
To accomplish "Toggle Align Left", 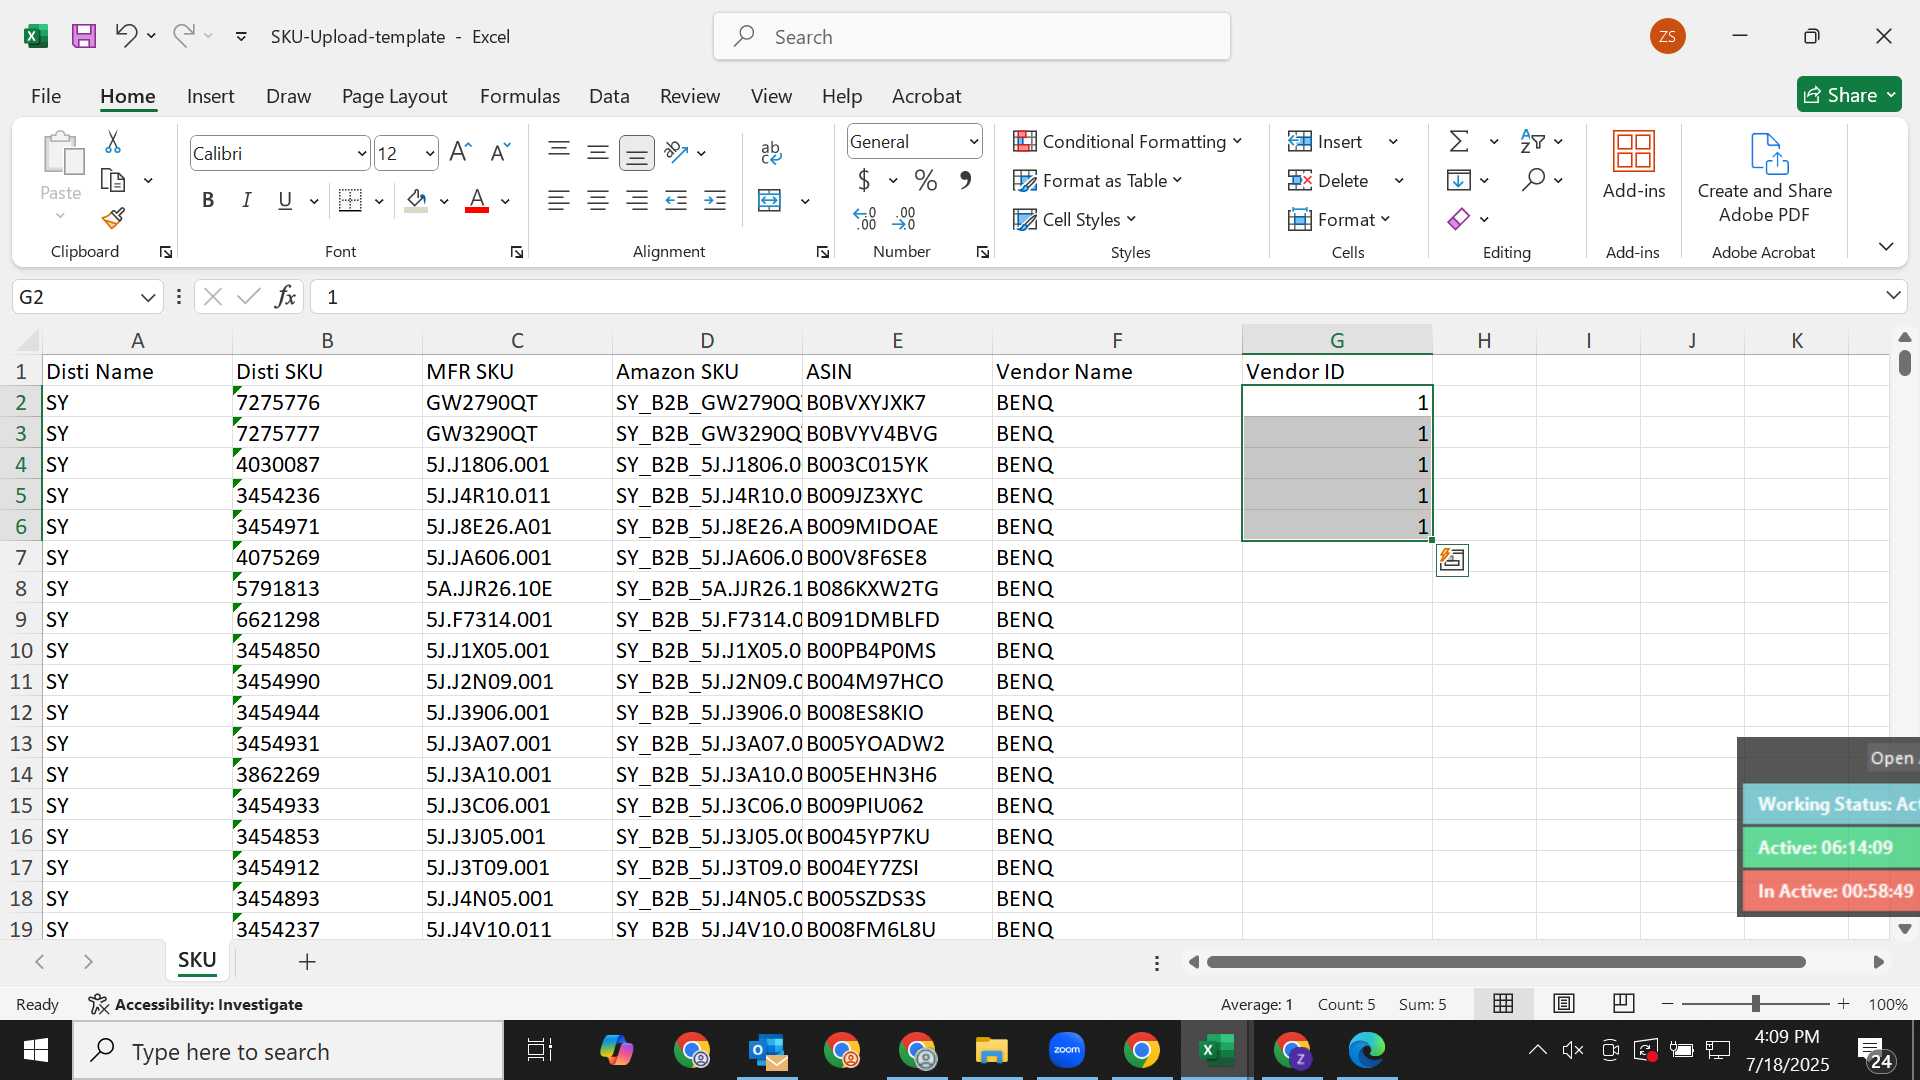I will [x=559, y=201].
